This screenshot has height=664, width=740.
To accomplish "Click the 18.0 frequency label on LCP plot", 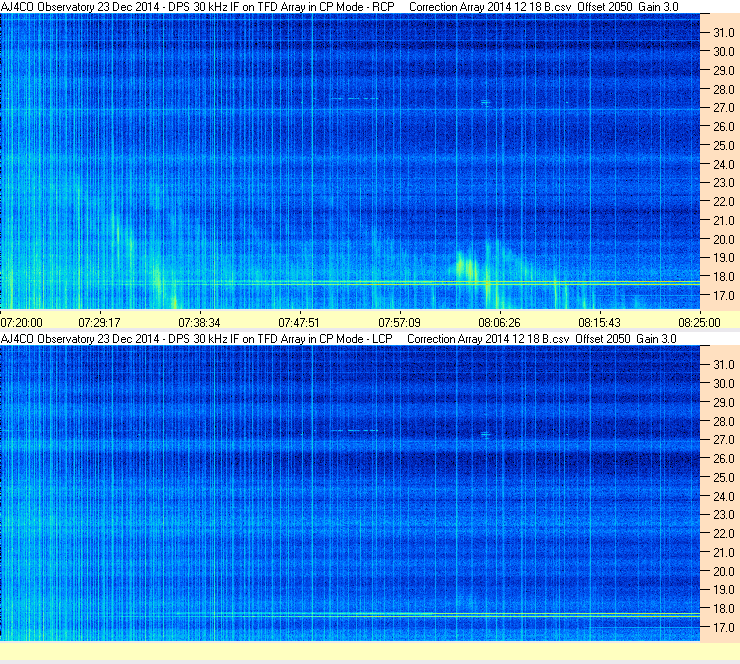I will pos(723,608).
